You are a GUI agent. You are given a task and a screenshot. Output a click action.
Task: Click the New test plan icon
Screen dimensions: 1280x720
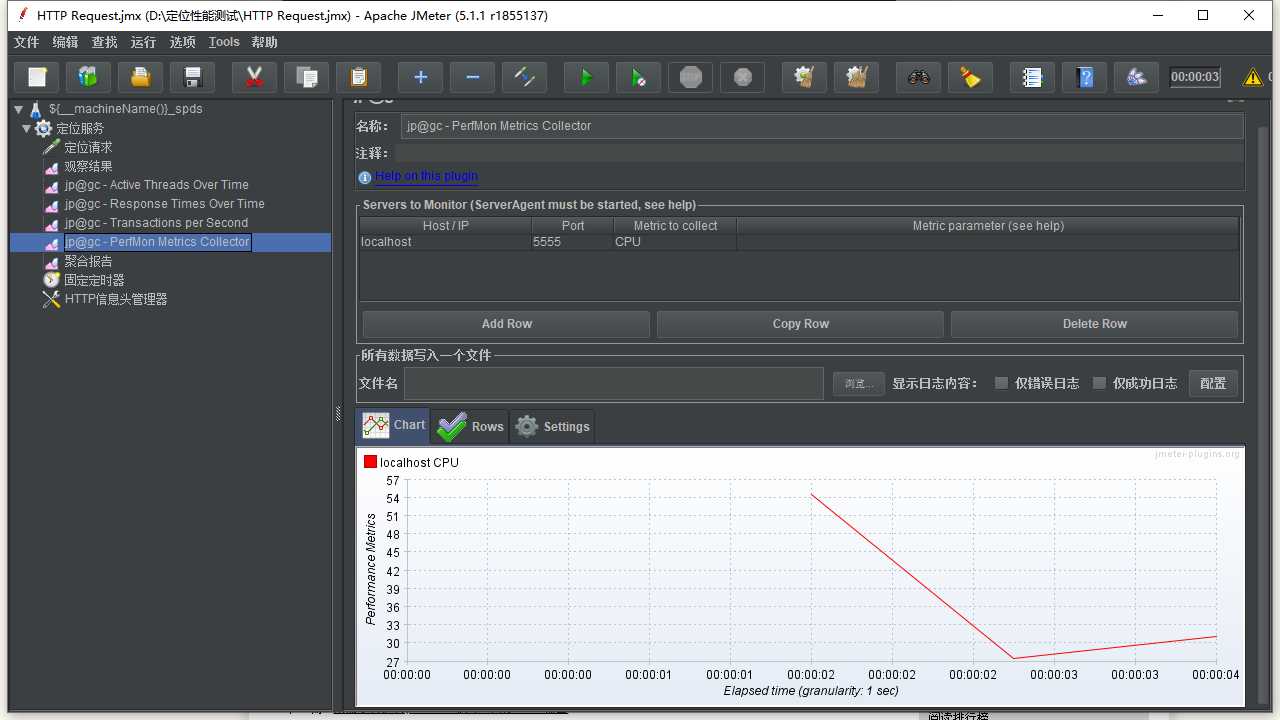[37, 77]
